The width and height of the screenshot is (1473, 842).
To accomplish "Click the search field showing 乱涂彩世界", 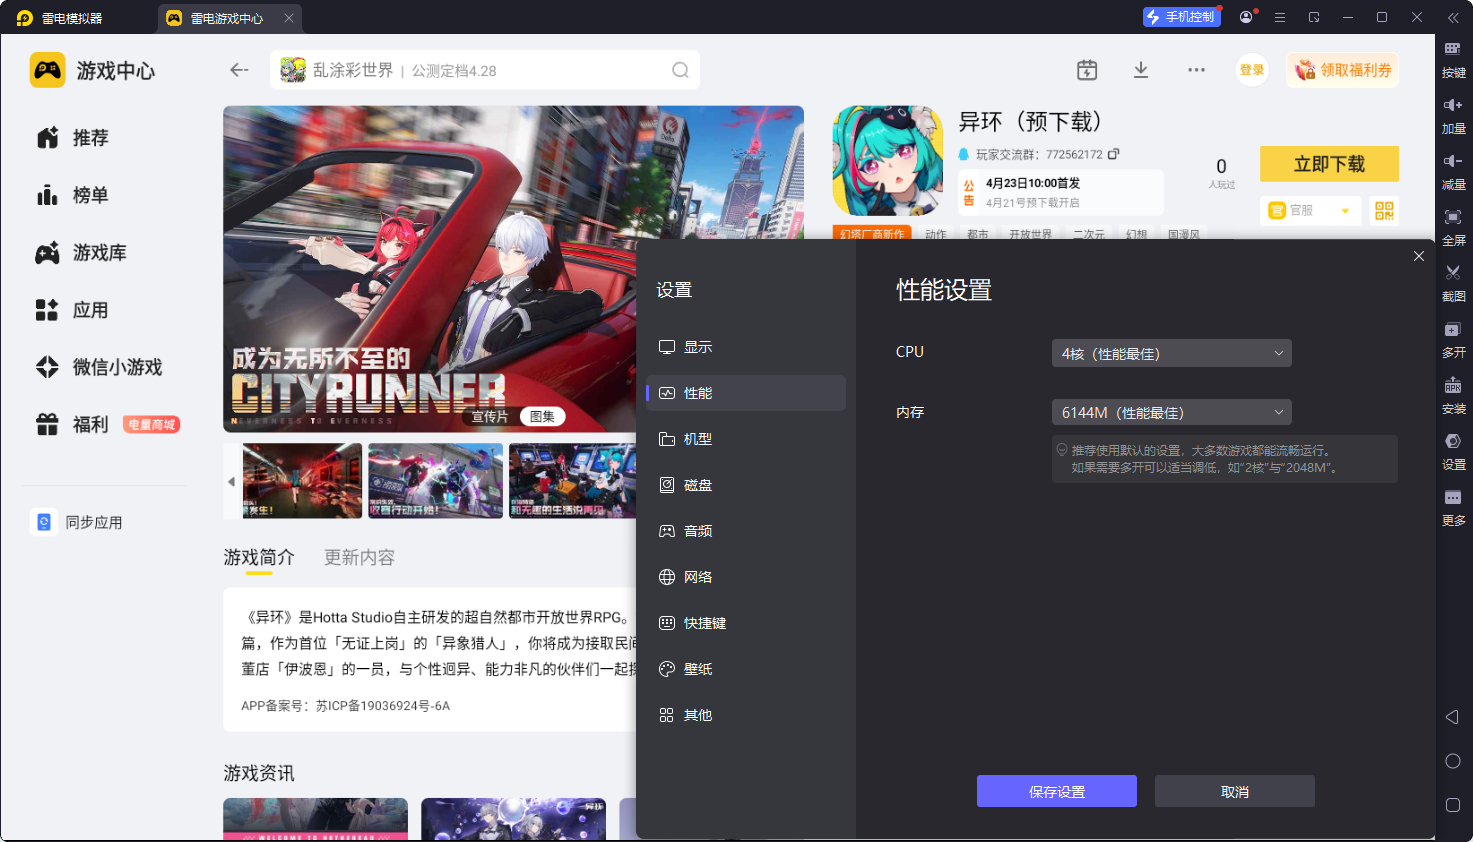I will point(485,70).
